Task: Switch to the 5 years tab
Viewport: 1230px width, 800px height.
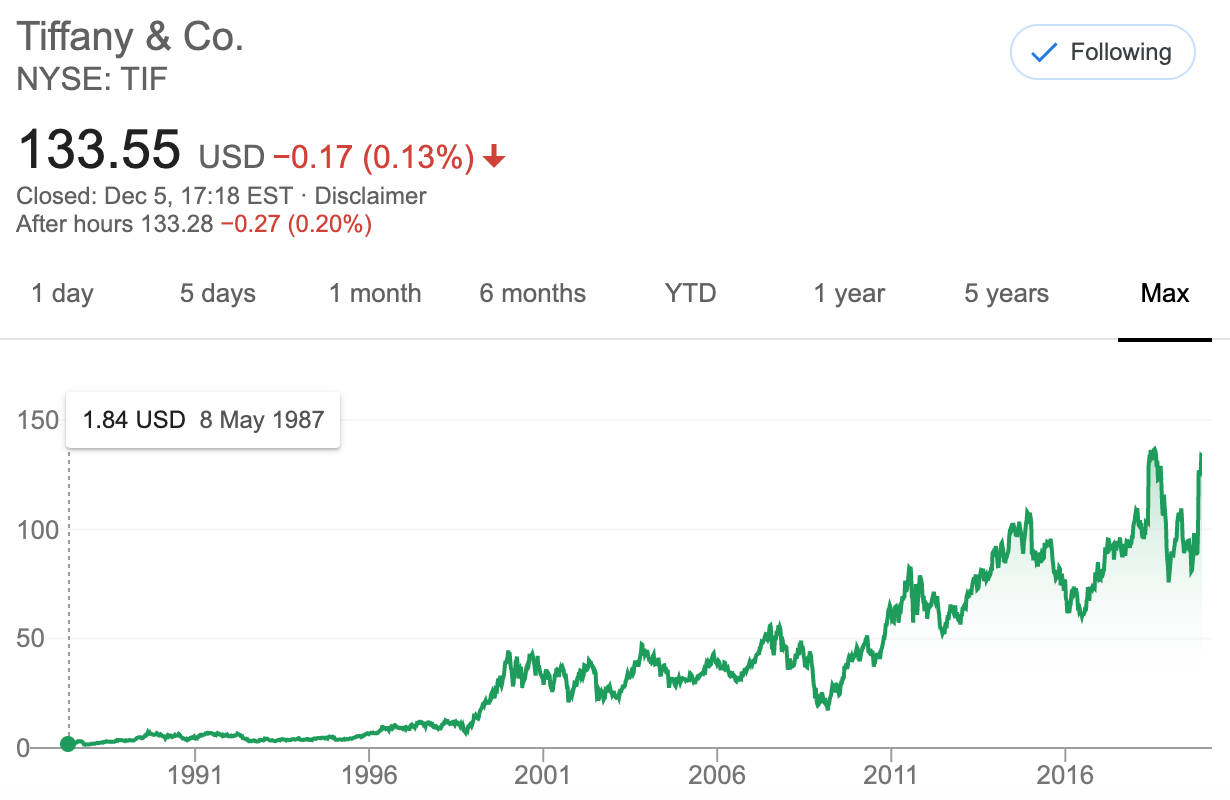Action: pyautogui.click(x=1006, y=294)
